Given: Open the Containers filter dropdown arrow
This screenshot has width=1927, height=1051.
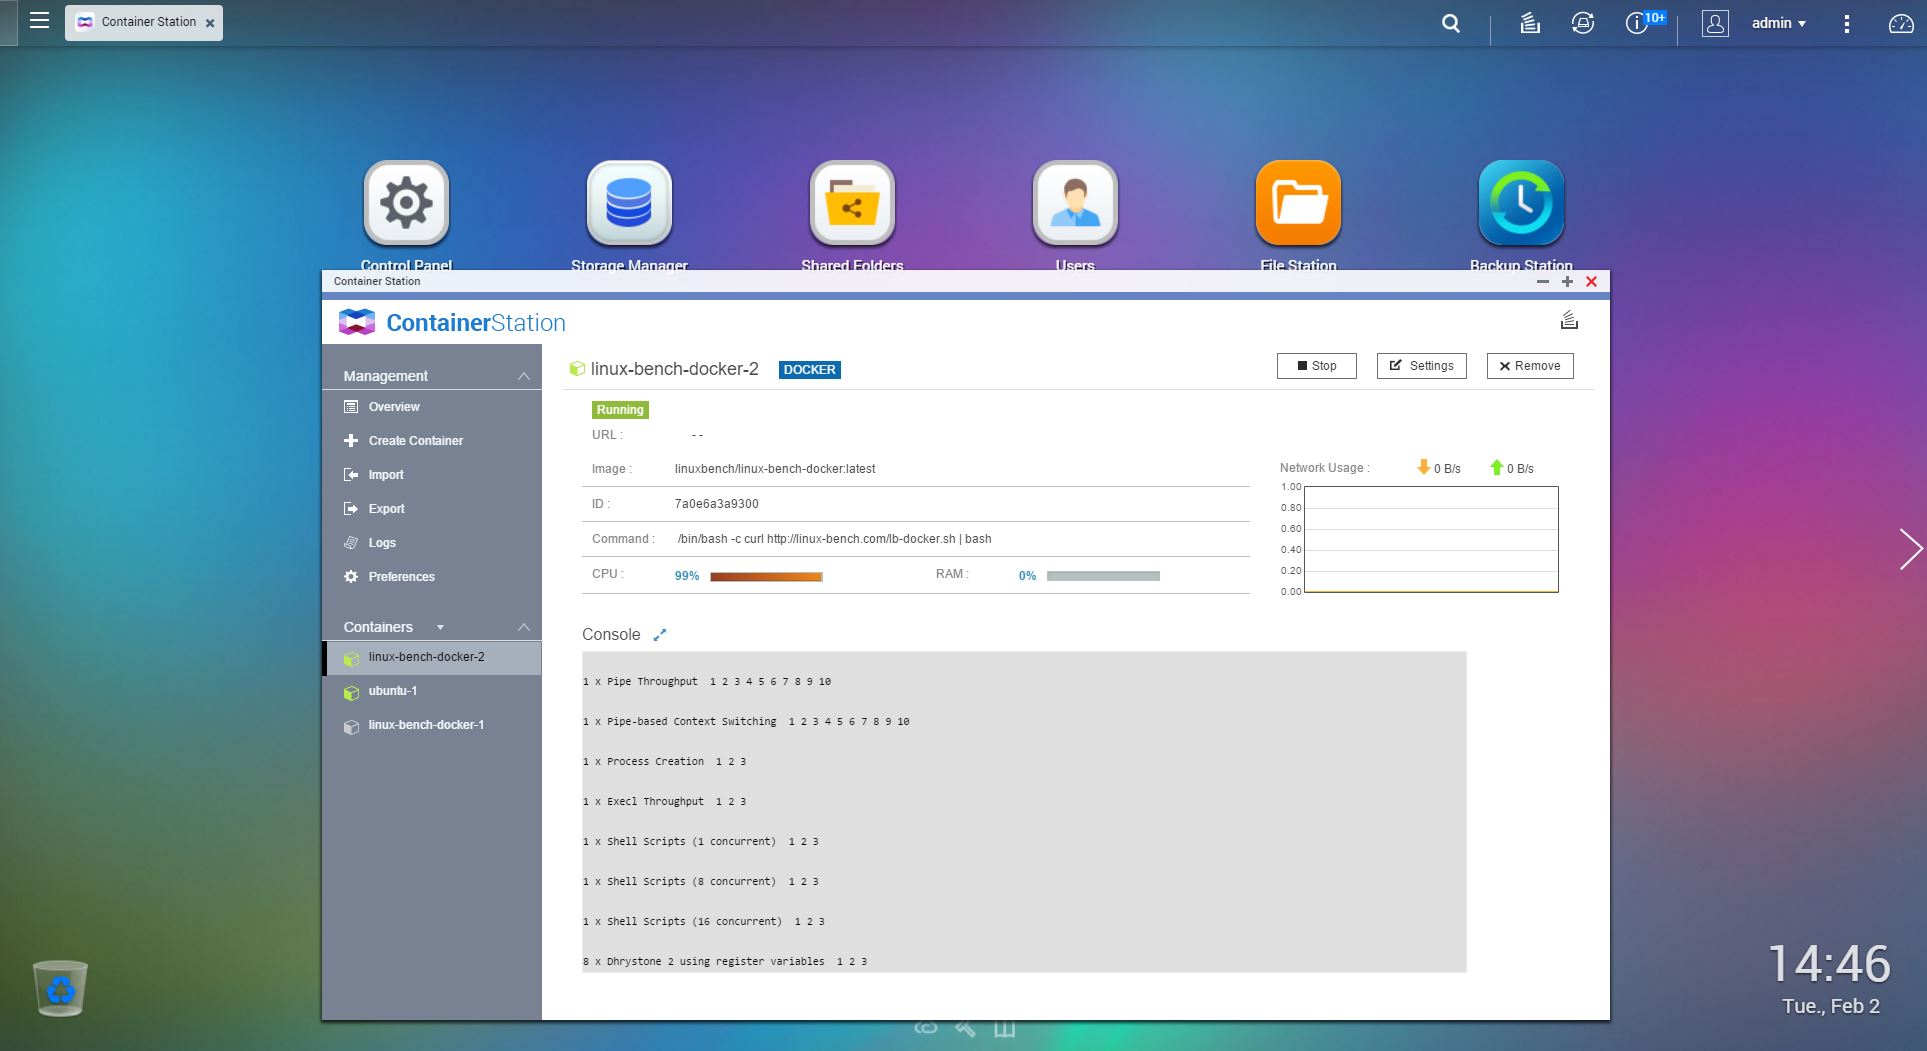Looking at the screenshot, I should [440, 627].
